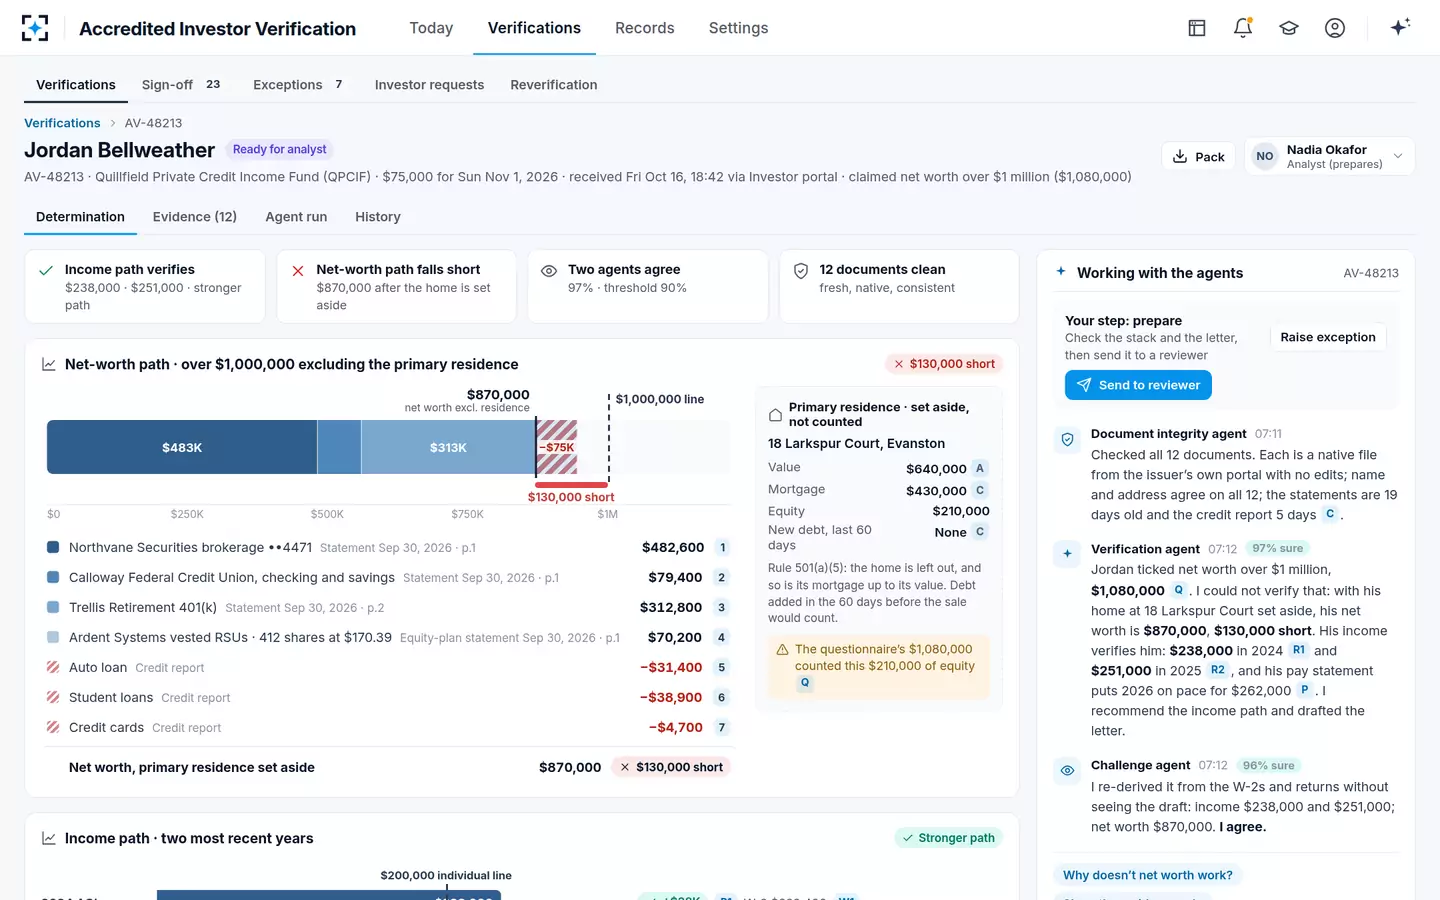This screenshot has width=1440, height=900.
Task: Open the Agent run tab
Action: tap(296, 217)
